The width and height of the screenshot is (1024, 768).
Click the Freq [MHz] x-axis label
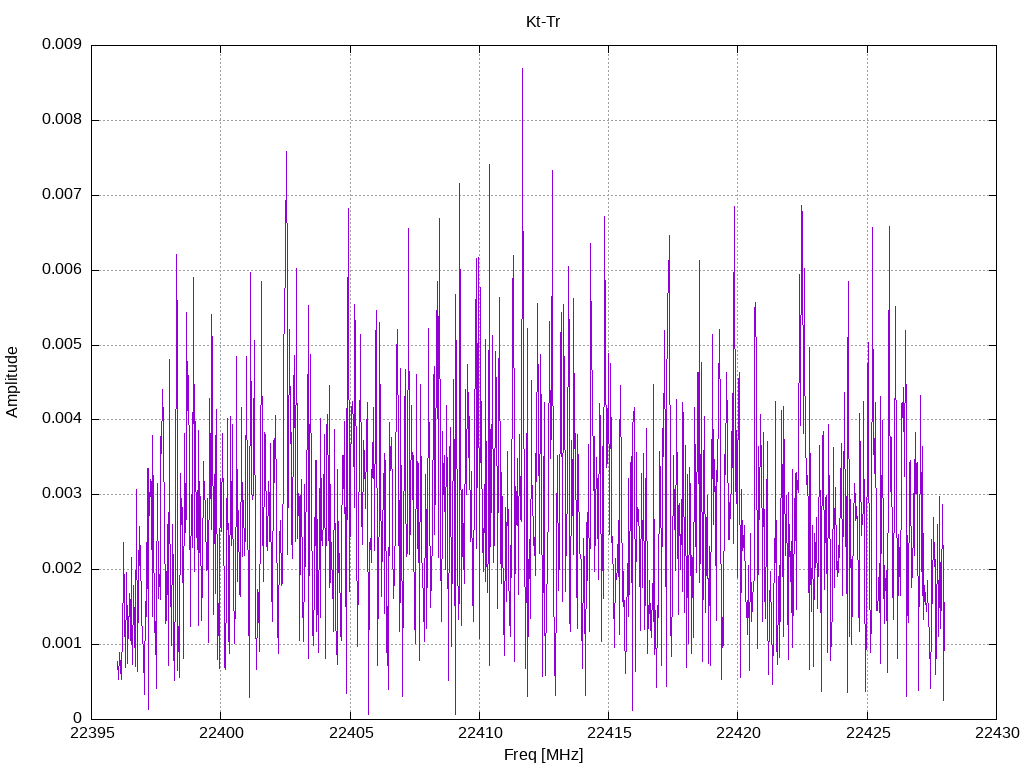point(543,754)
